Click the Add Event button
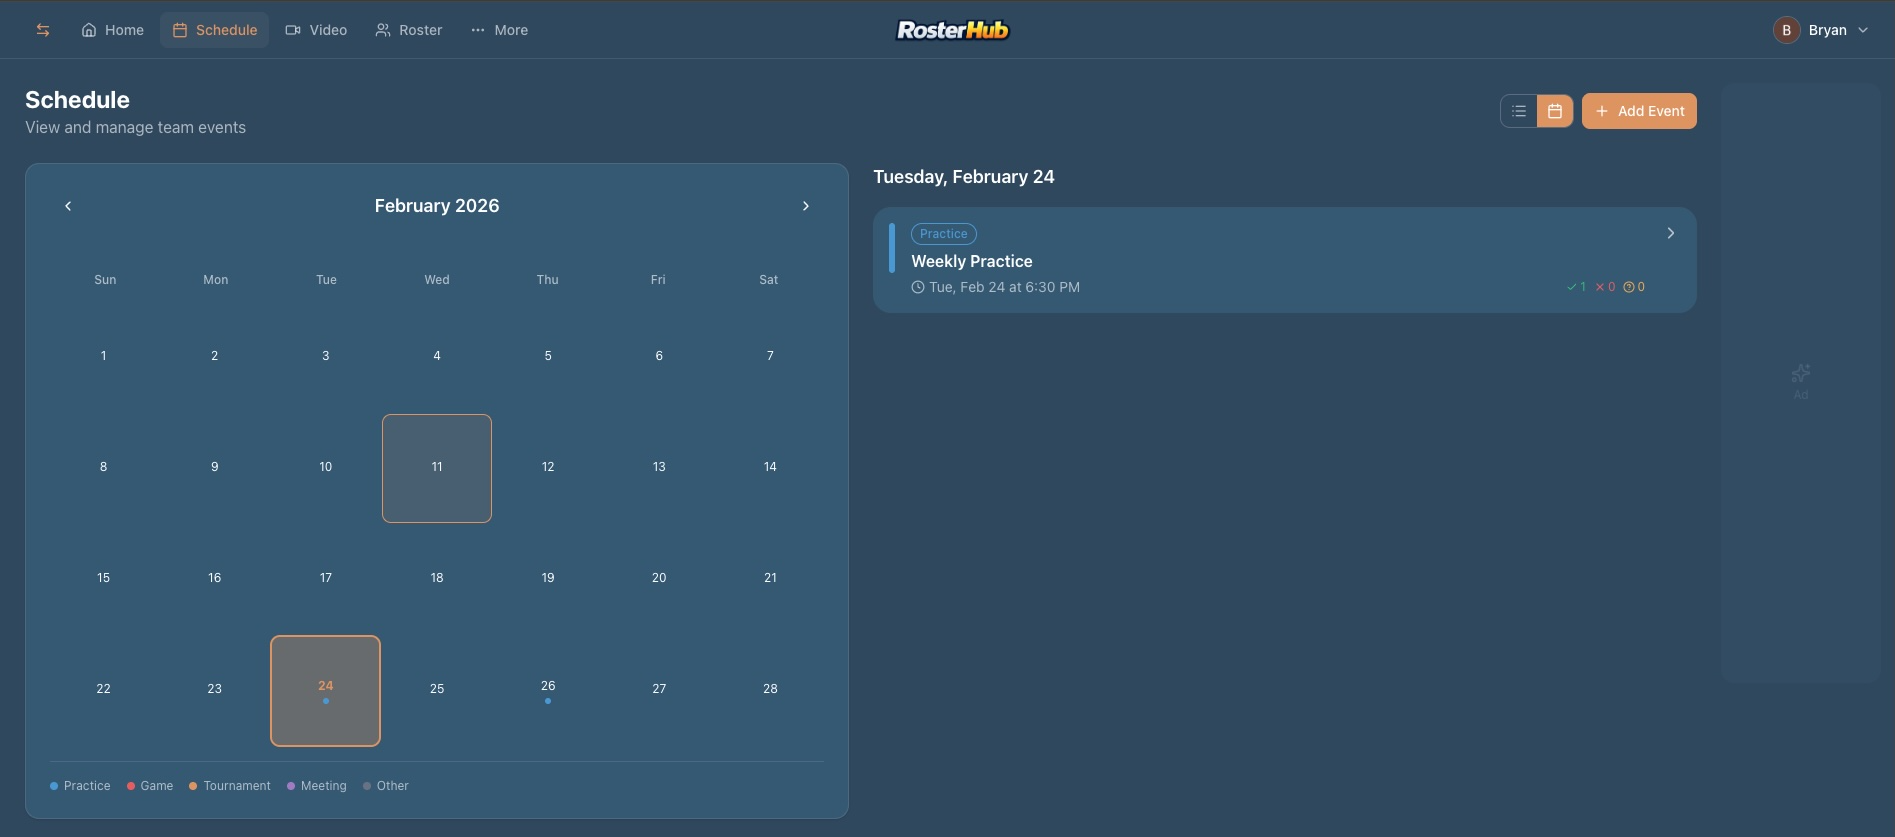The height and width of the screenshot is (837, 1895). click(x=1639, y=111)
